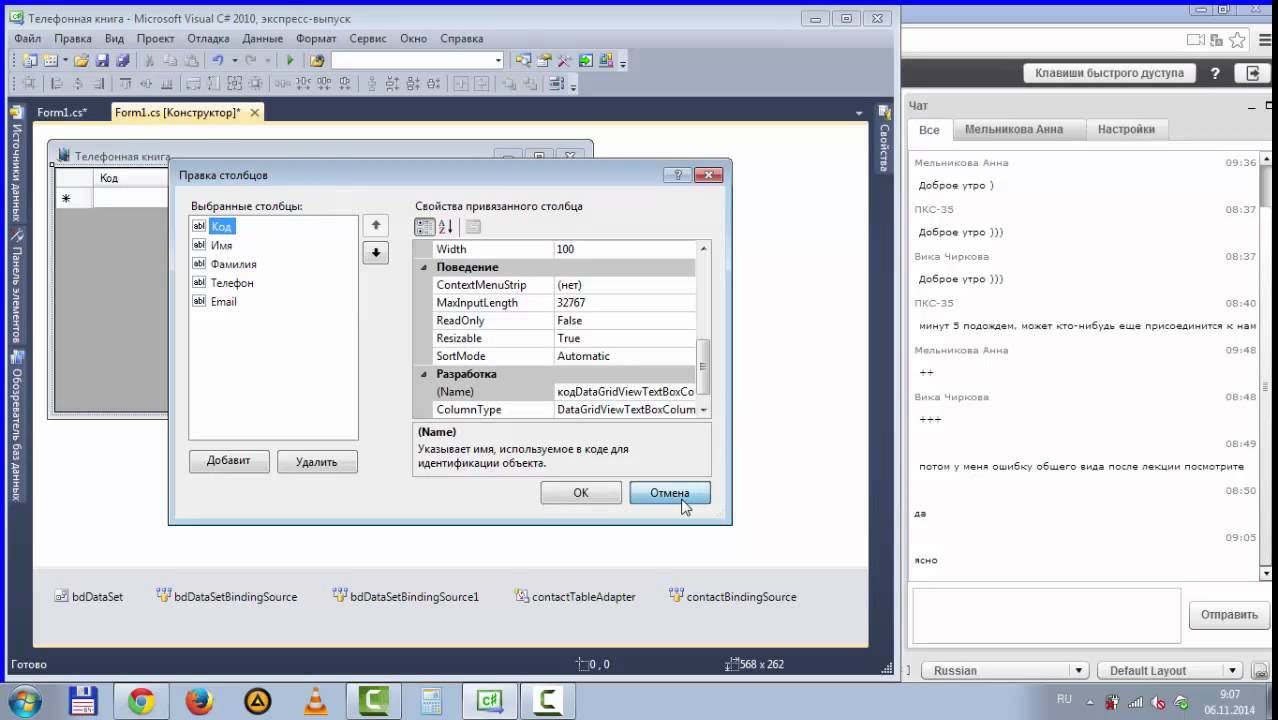Image resolution: width=1278 pixels, height=720 pixels.
Task: Click the Width property value field
Action: click(x=625, y=249)
